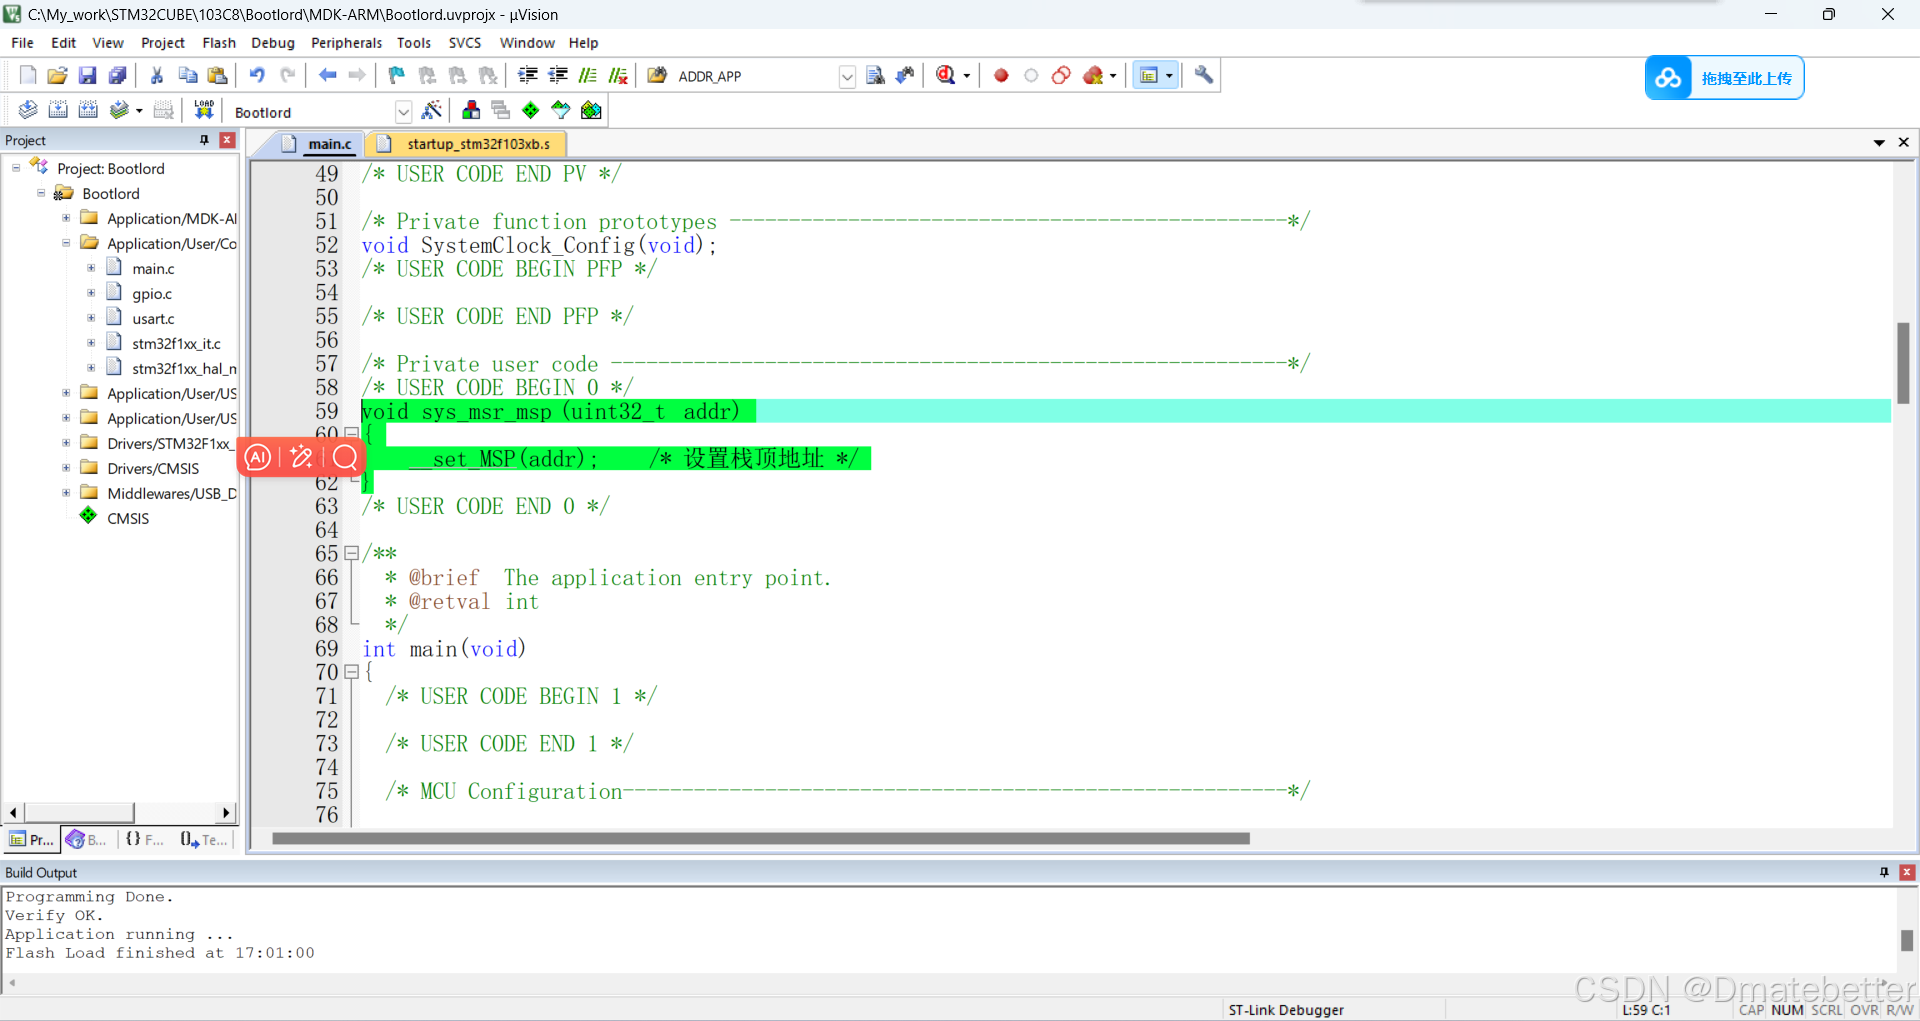Insert a breakpoint using the red dot icon
This screenshot has height=1021, width=1920.
click(1001, 75)
